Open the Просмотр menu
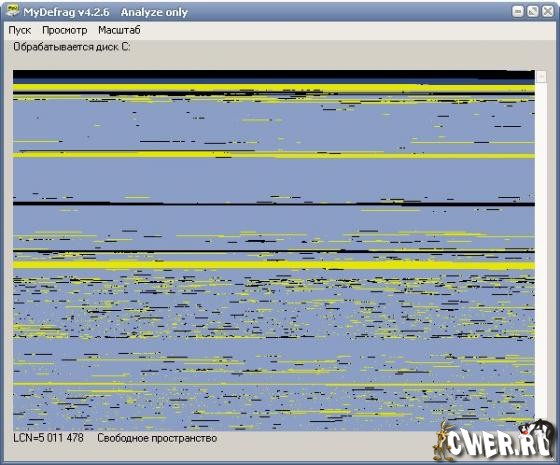This screenshot has width=560, height=465. 65,30
